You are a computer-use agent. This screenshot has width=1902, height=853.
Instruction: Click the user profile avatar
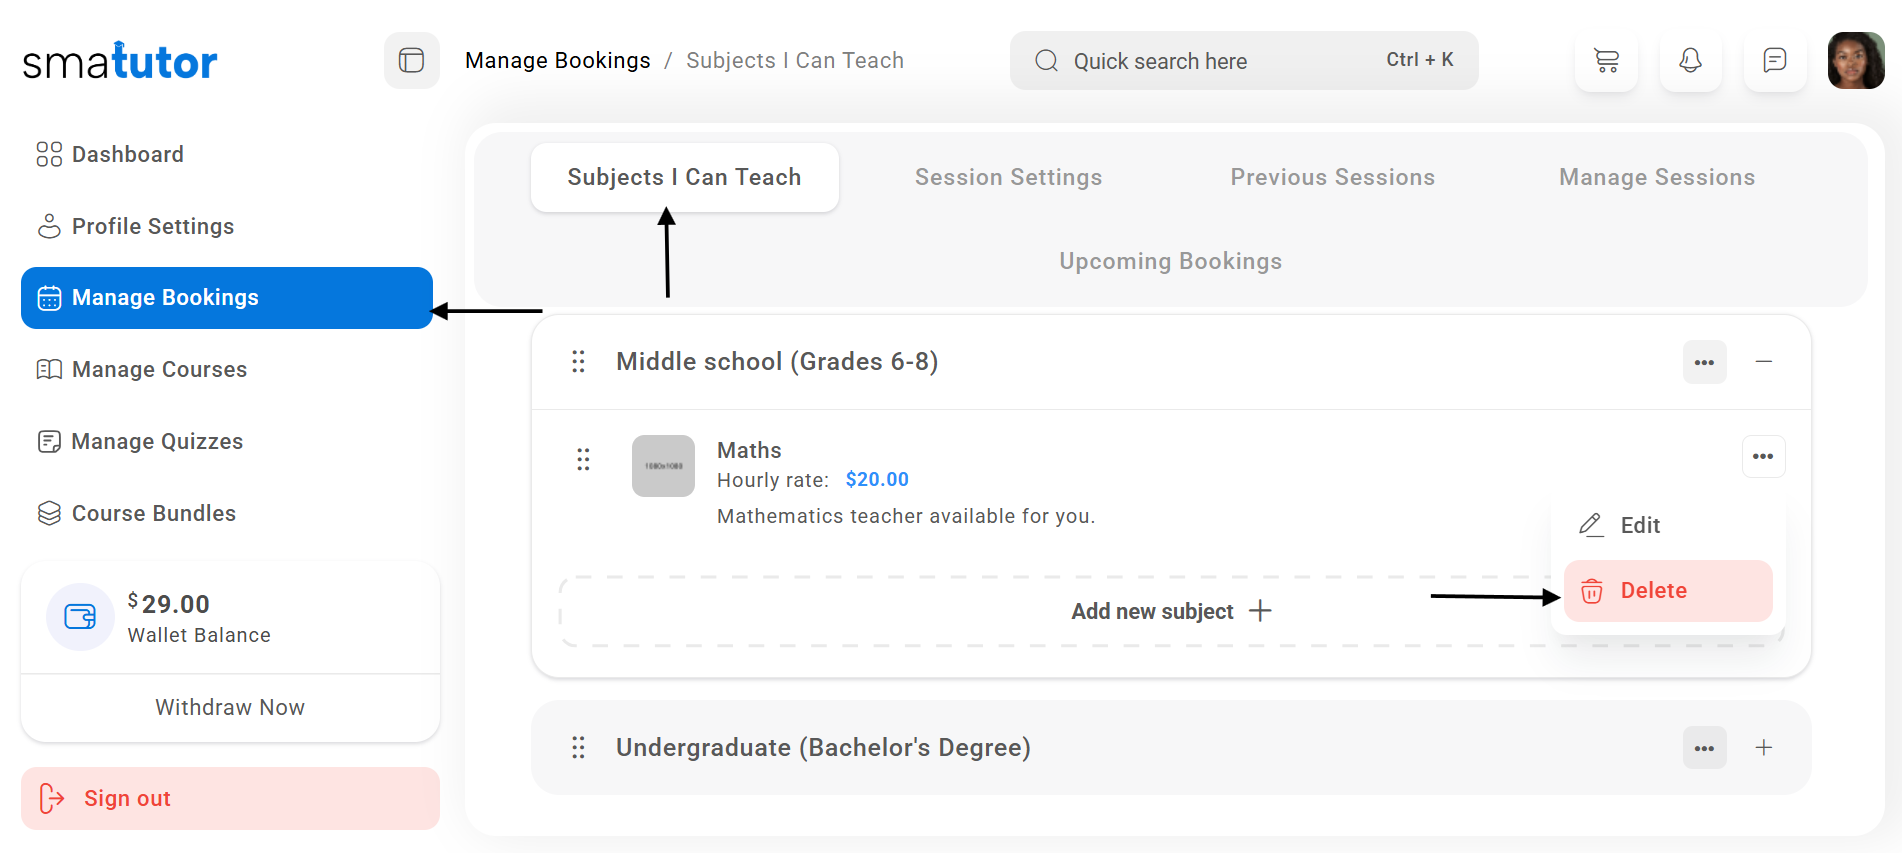coord(1855,61)
